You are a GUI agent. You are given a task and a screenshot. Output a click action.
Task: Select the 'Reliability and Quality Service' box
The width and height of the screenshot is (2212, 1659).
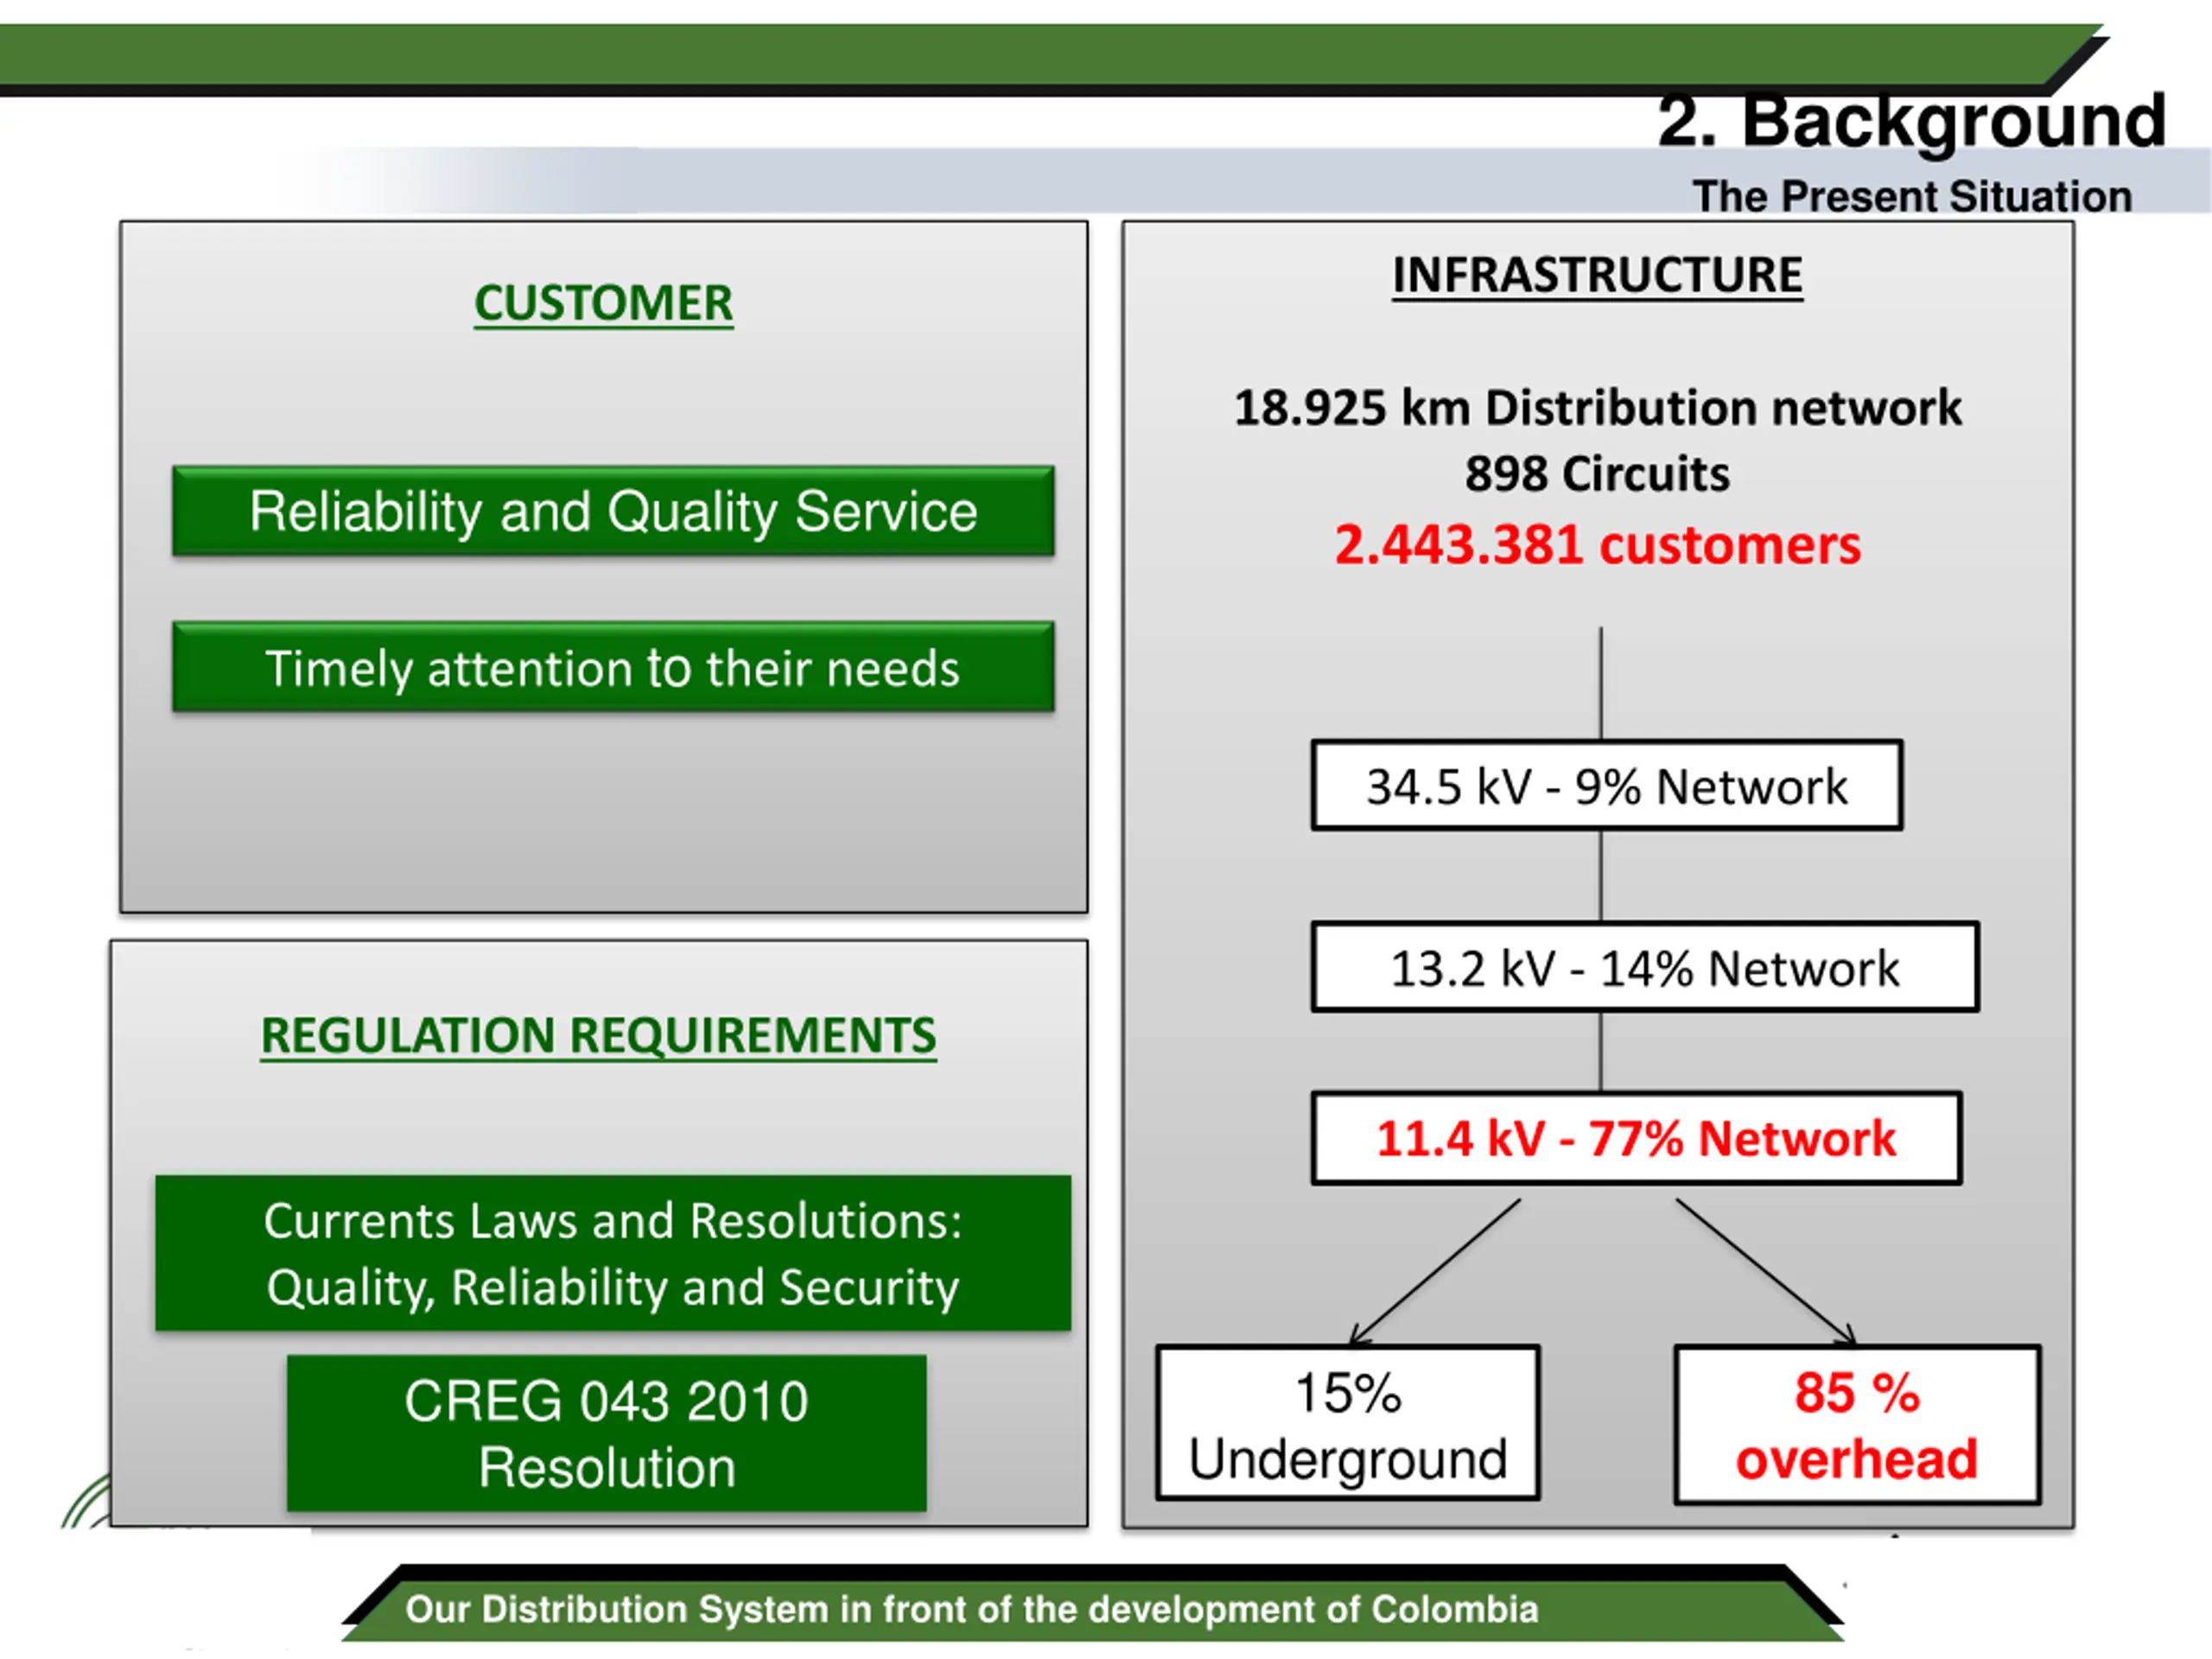pyautogui.click(x=613, y=511)
